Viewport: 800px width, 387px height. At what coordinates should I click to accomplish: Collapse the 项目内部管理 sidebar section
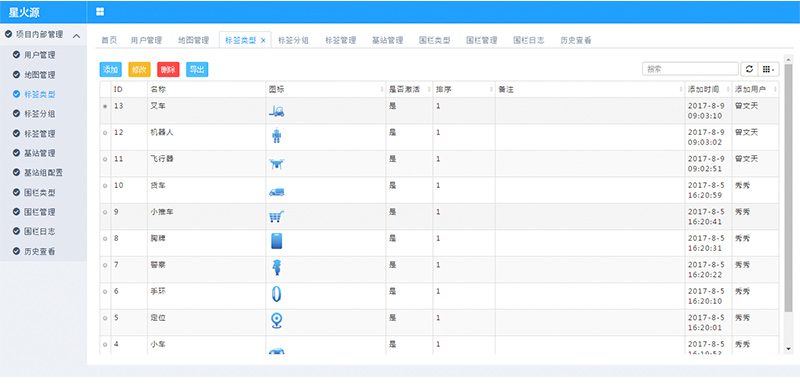(77, 36)
